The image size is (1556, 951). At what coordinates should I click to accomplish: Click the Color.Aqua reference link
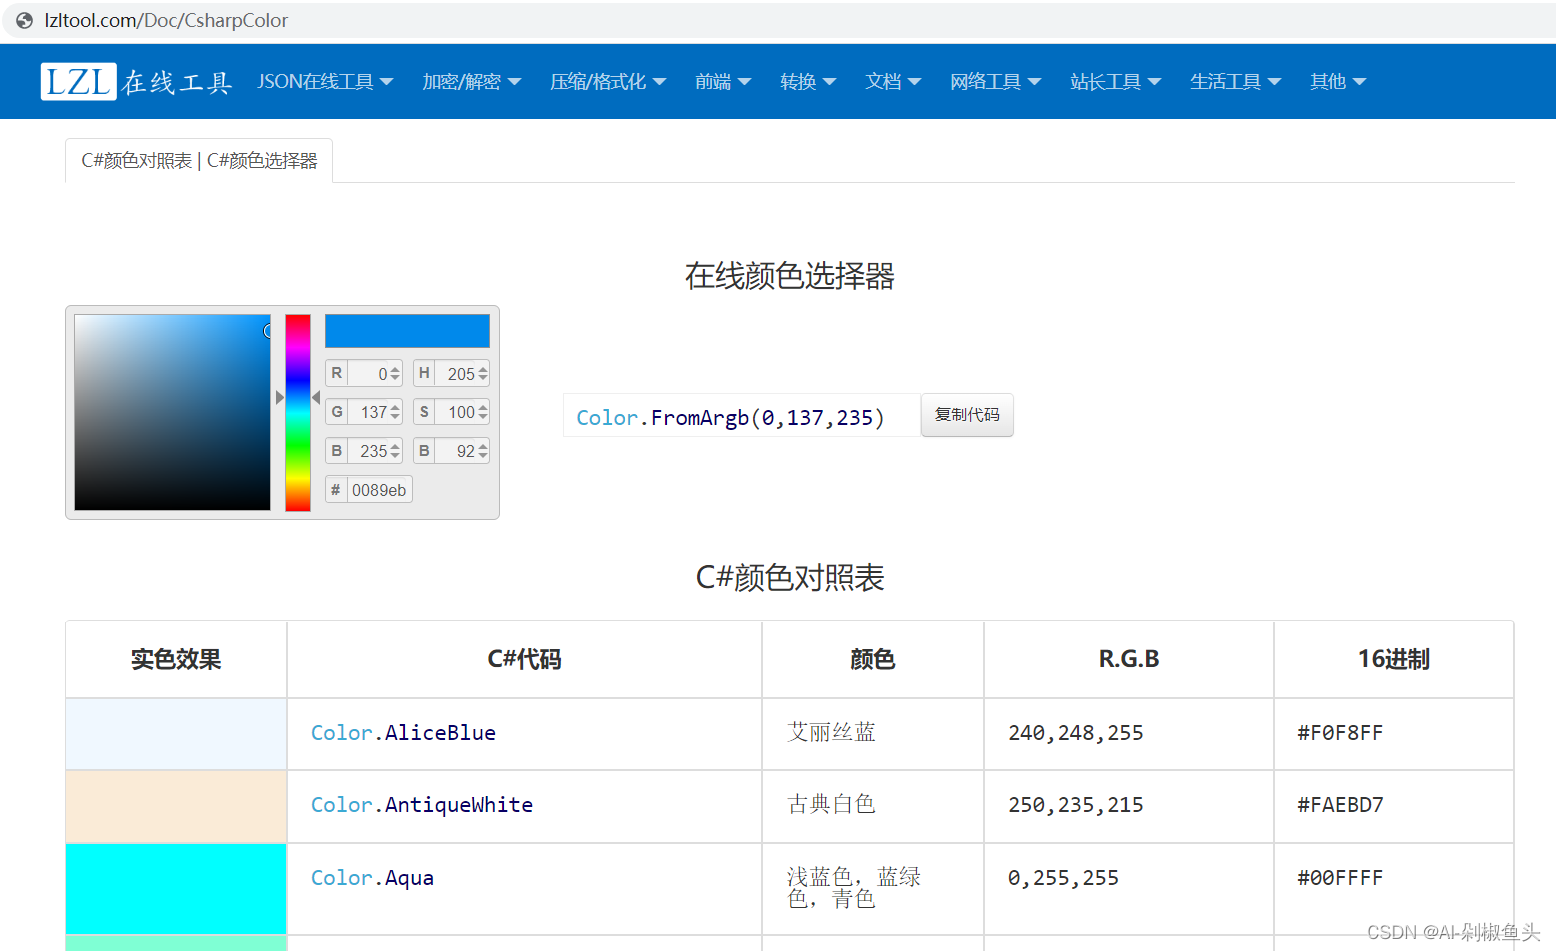[371, 877]
